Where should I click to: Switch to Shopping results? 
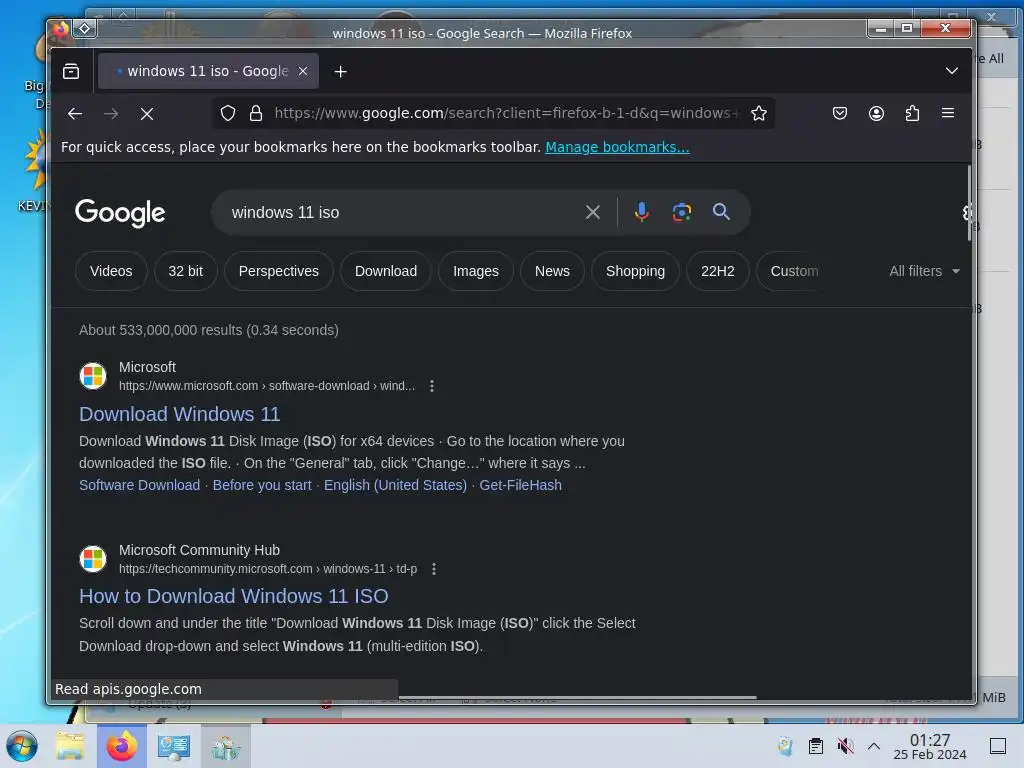[635, 271]
